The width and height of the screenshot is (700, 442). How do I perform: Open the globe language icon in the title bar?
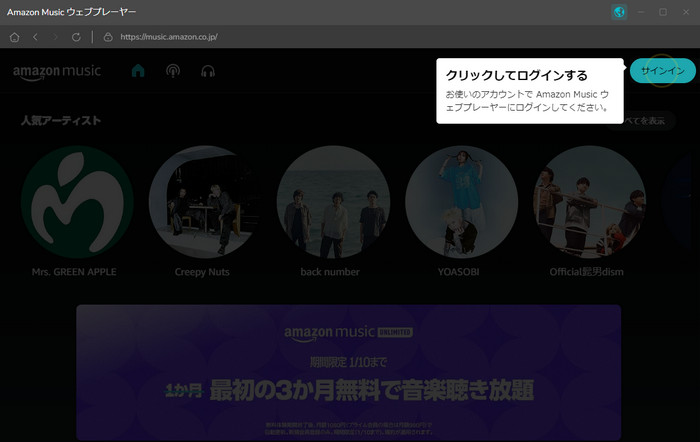tap(619, 12)
